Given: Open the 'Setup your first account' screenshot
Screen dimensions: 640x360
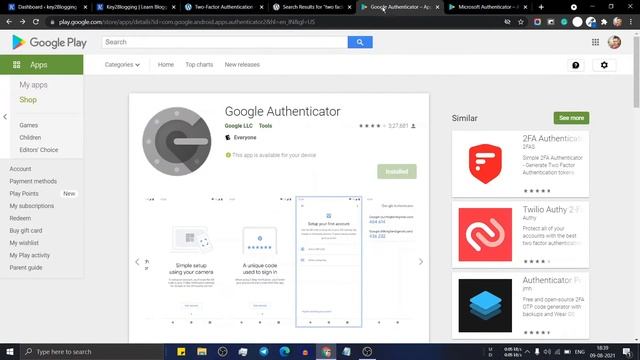Looking at the screenshot, I should (329, 262).
